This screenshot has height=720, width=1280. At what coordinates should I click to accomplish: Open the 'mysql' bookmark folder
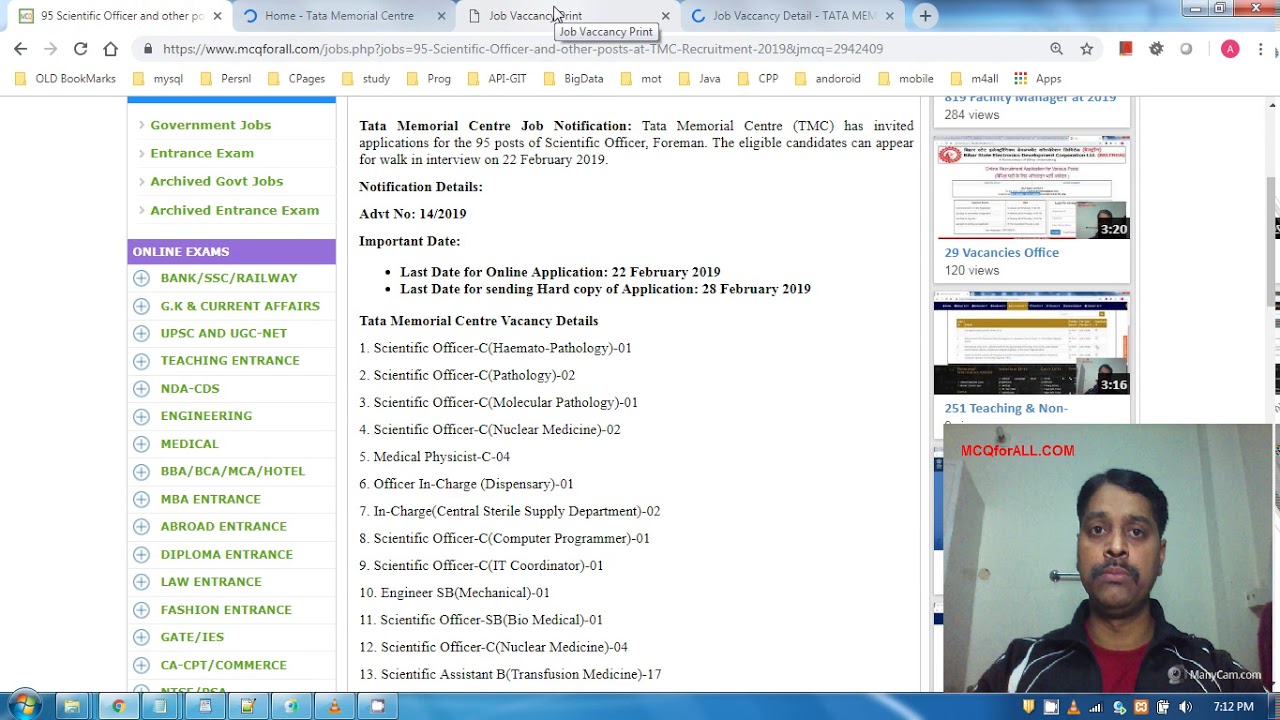pyautogui.click(x=157, y=78)
